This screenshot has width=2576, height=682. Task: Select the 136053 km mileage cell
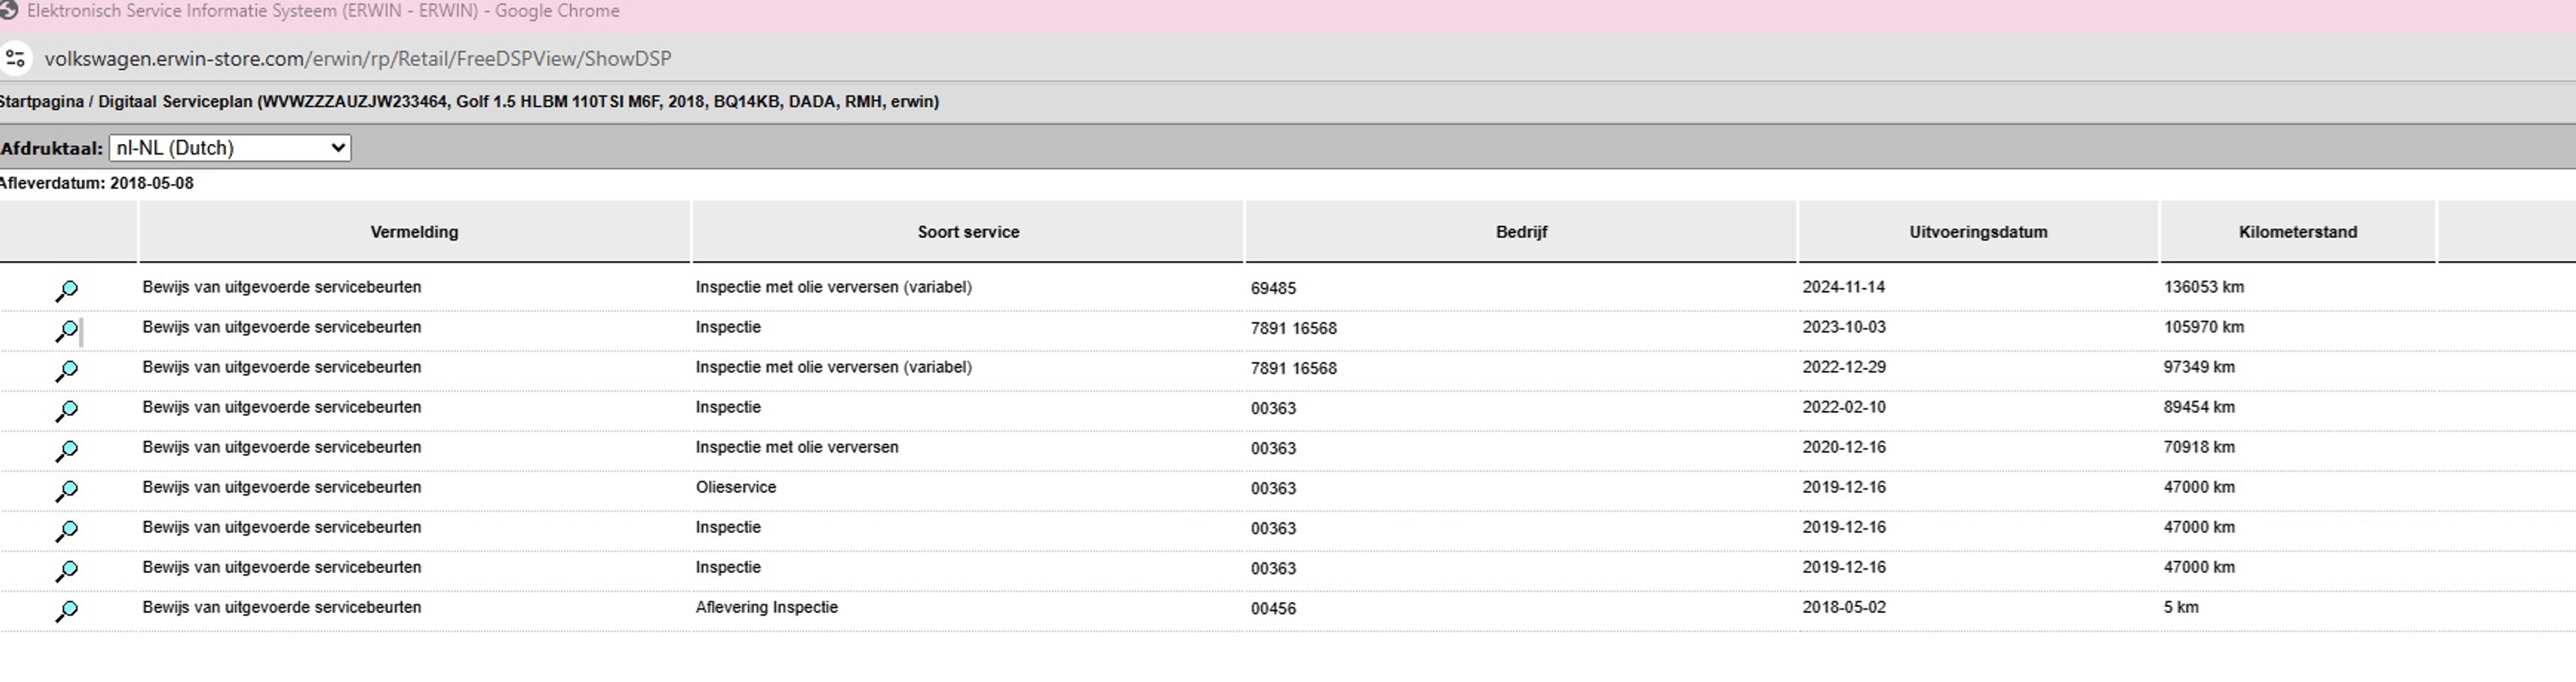[x=2204, y=287]
